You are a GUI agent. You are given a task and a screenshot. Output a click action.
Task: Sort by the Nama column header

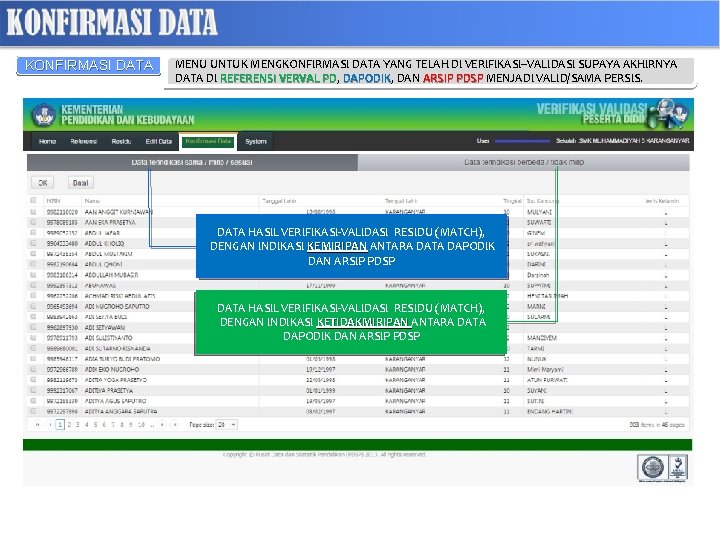click(92, 201)
